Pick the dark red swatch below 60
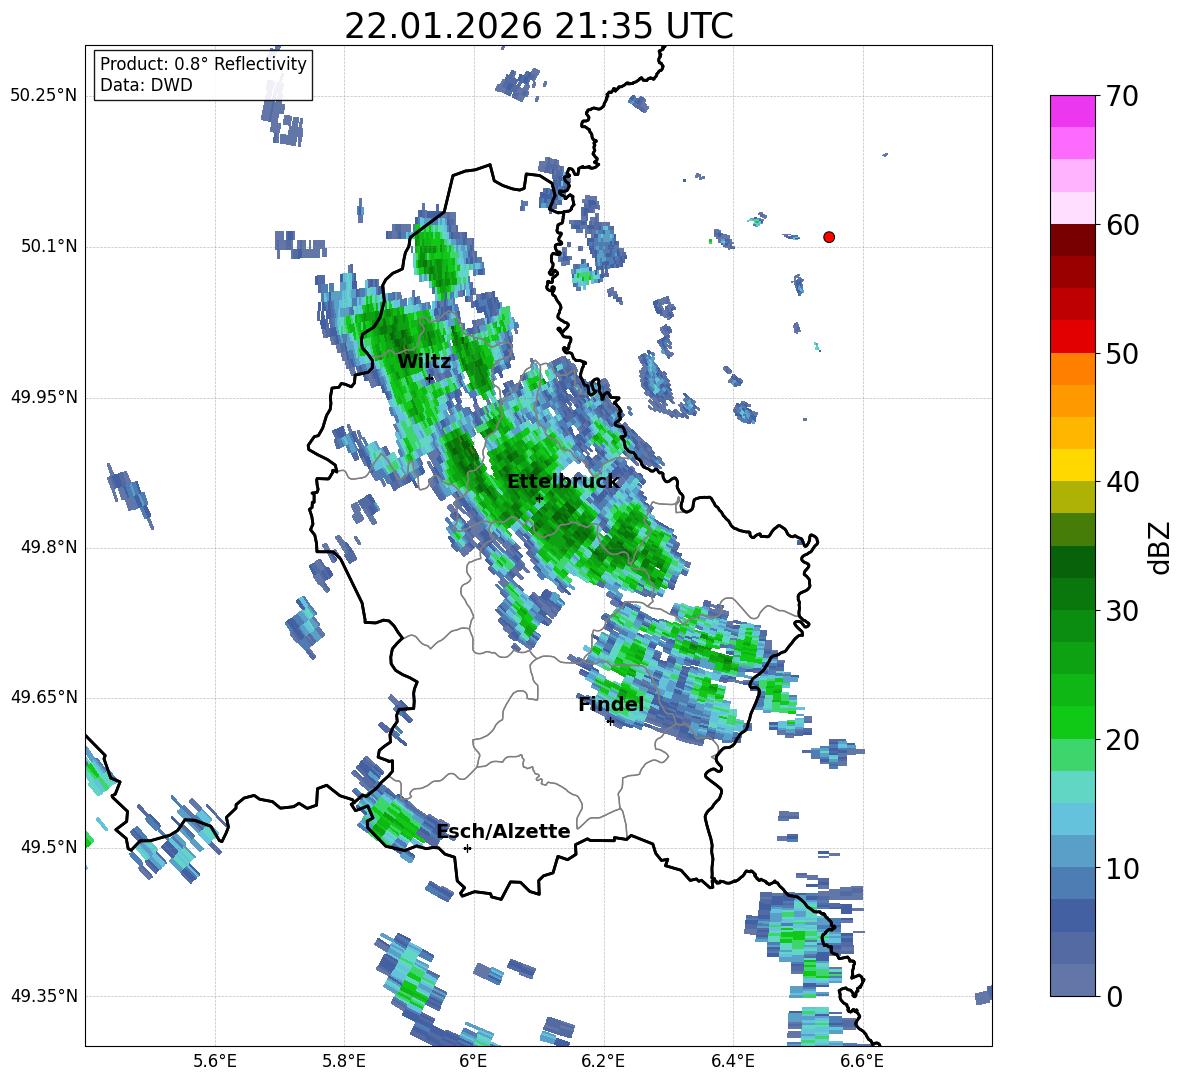Screen dimensions: 1184x1081 (1072, 240)
